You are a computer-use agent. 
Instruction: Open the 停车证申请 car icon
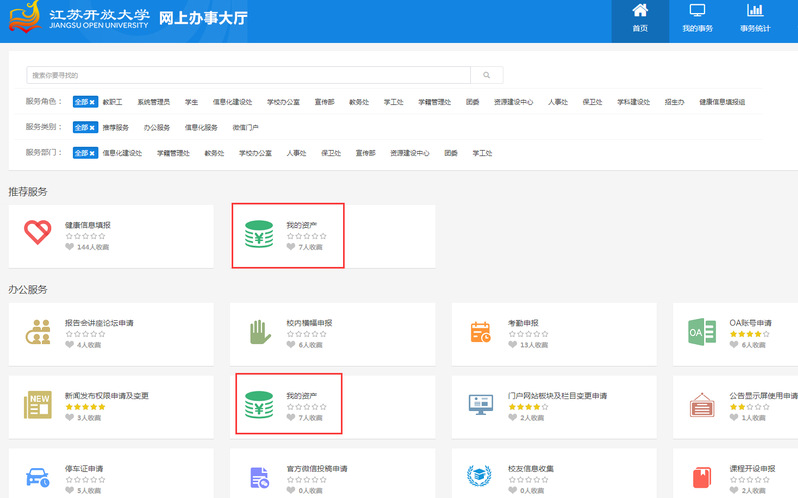(38, 476)
